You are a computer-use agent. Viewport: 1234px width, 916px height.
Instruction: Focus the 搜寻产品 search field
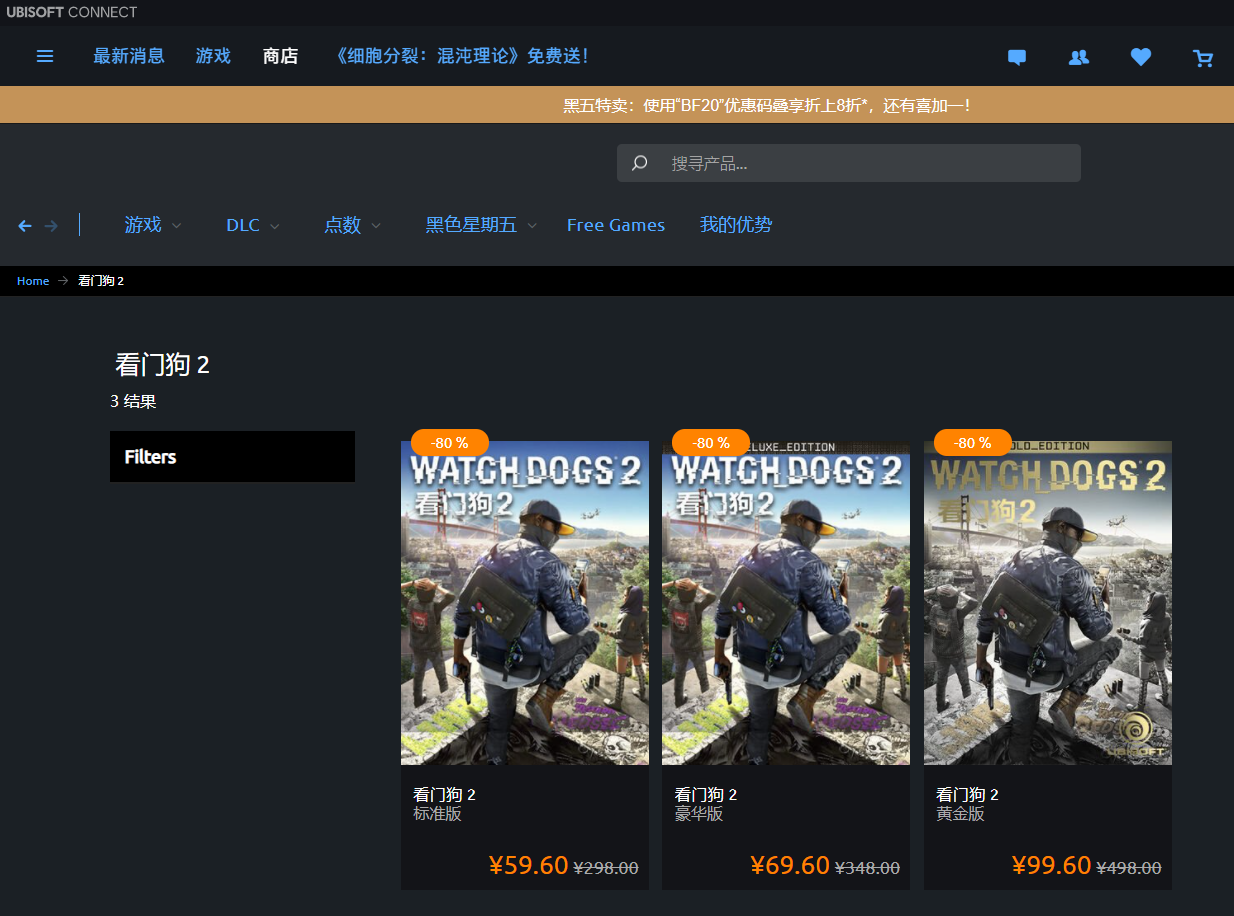(849, 163)
